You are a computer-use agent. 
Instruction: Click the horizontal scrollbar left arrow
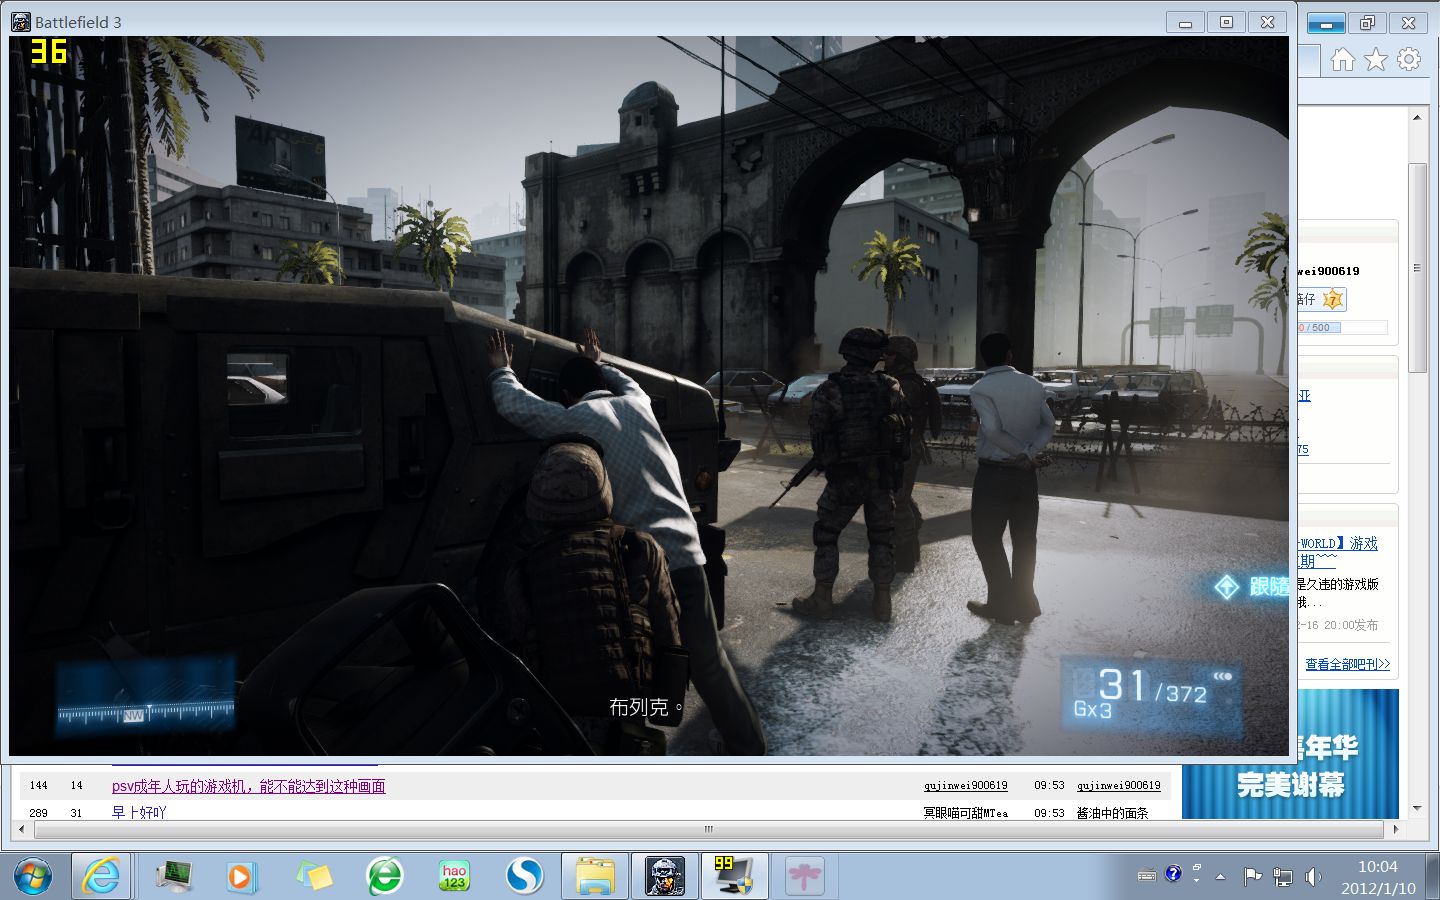21,829
